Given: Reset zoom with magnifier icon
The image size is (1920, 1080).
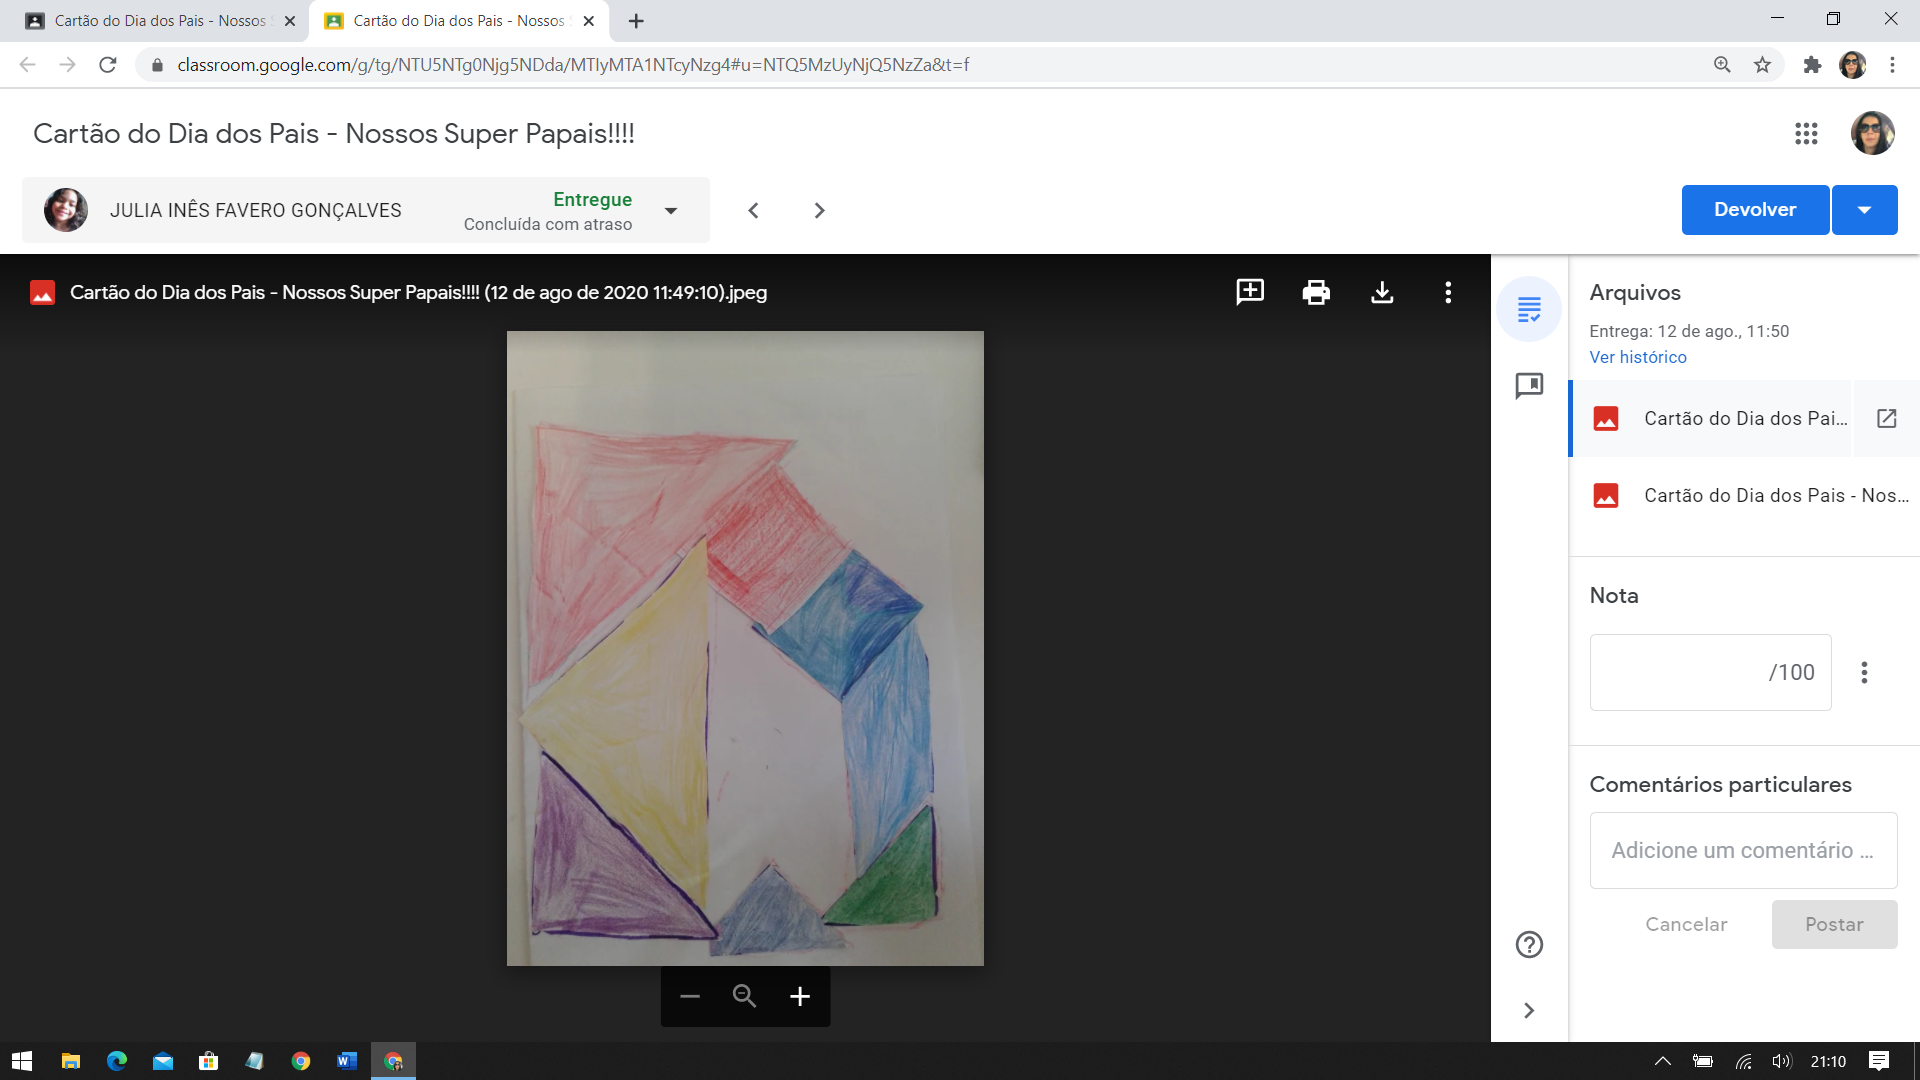Looking at the screenshot, I should [744, 996].
